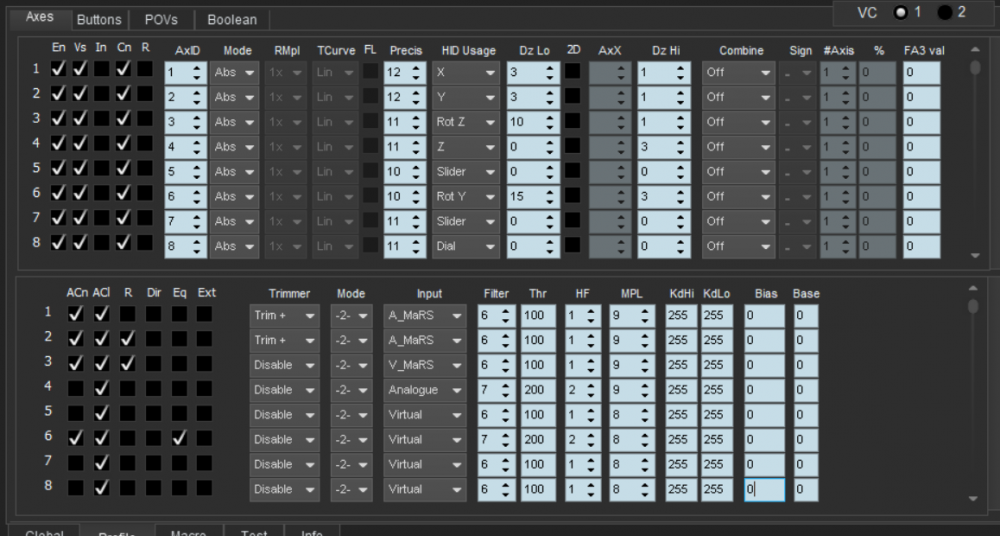Switch to the Buttons tab
Image resolution: width=1000 pixels, height=536 pixels.
click(x=99, y=19)
